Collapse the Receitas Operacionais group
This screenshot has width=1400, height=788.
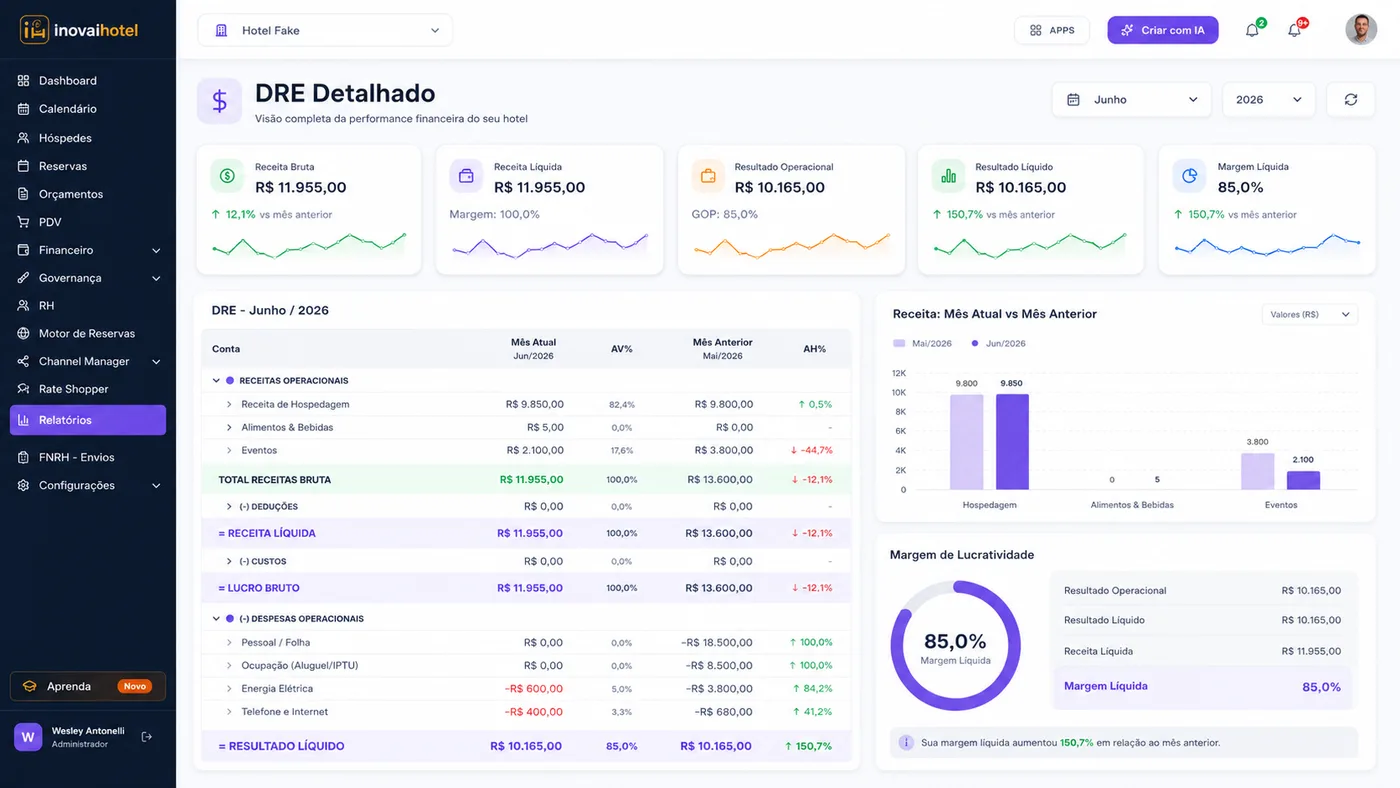click(x=217, y=381)
